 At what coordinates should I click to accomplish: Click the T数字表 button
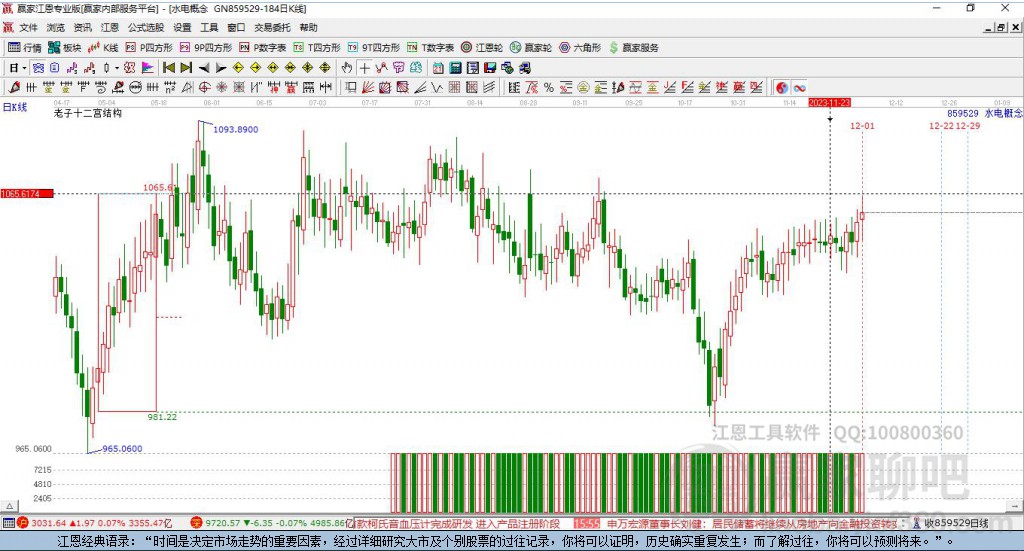[x=430, y=47]
